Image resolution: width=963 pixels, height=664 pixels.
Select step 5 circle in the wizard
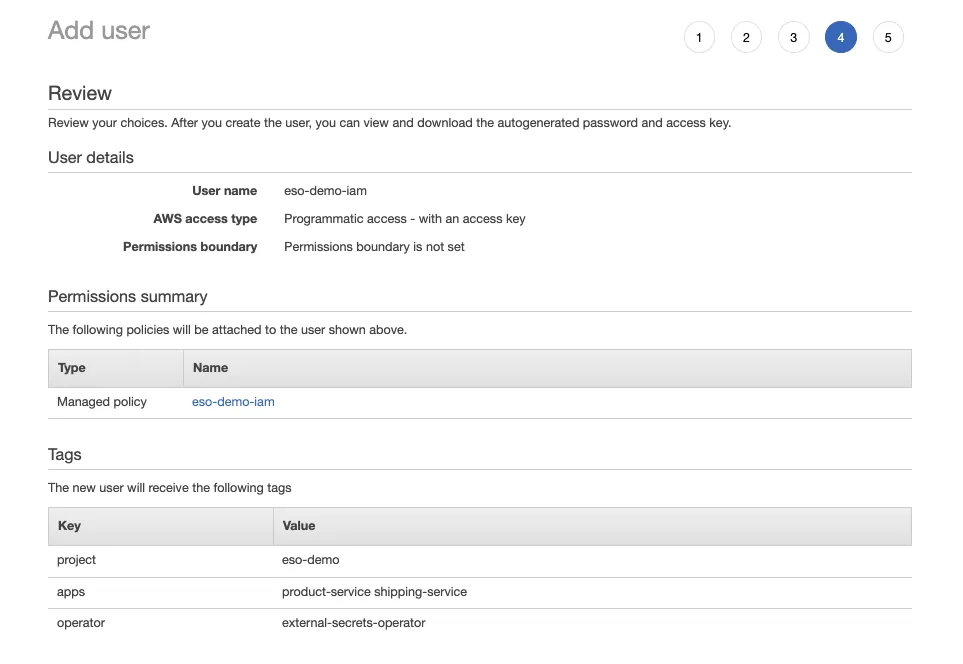click(x=888, y=36)
